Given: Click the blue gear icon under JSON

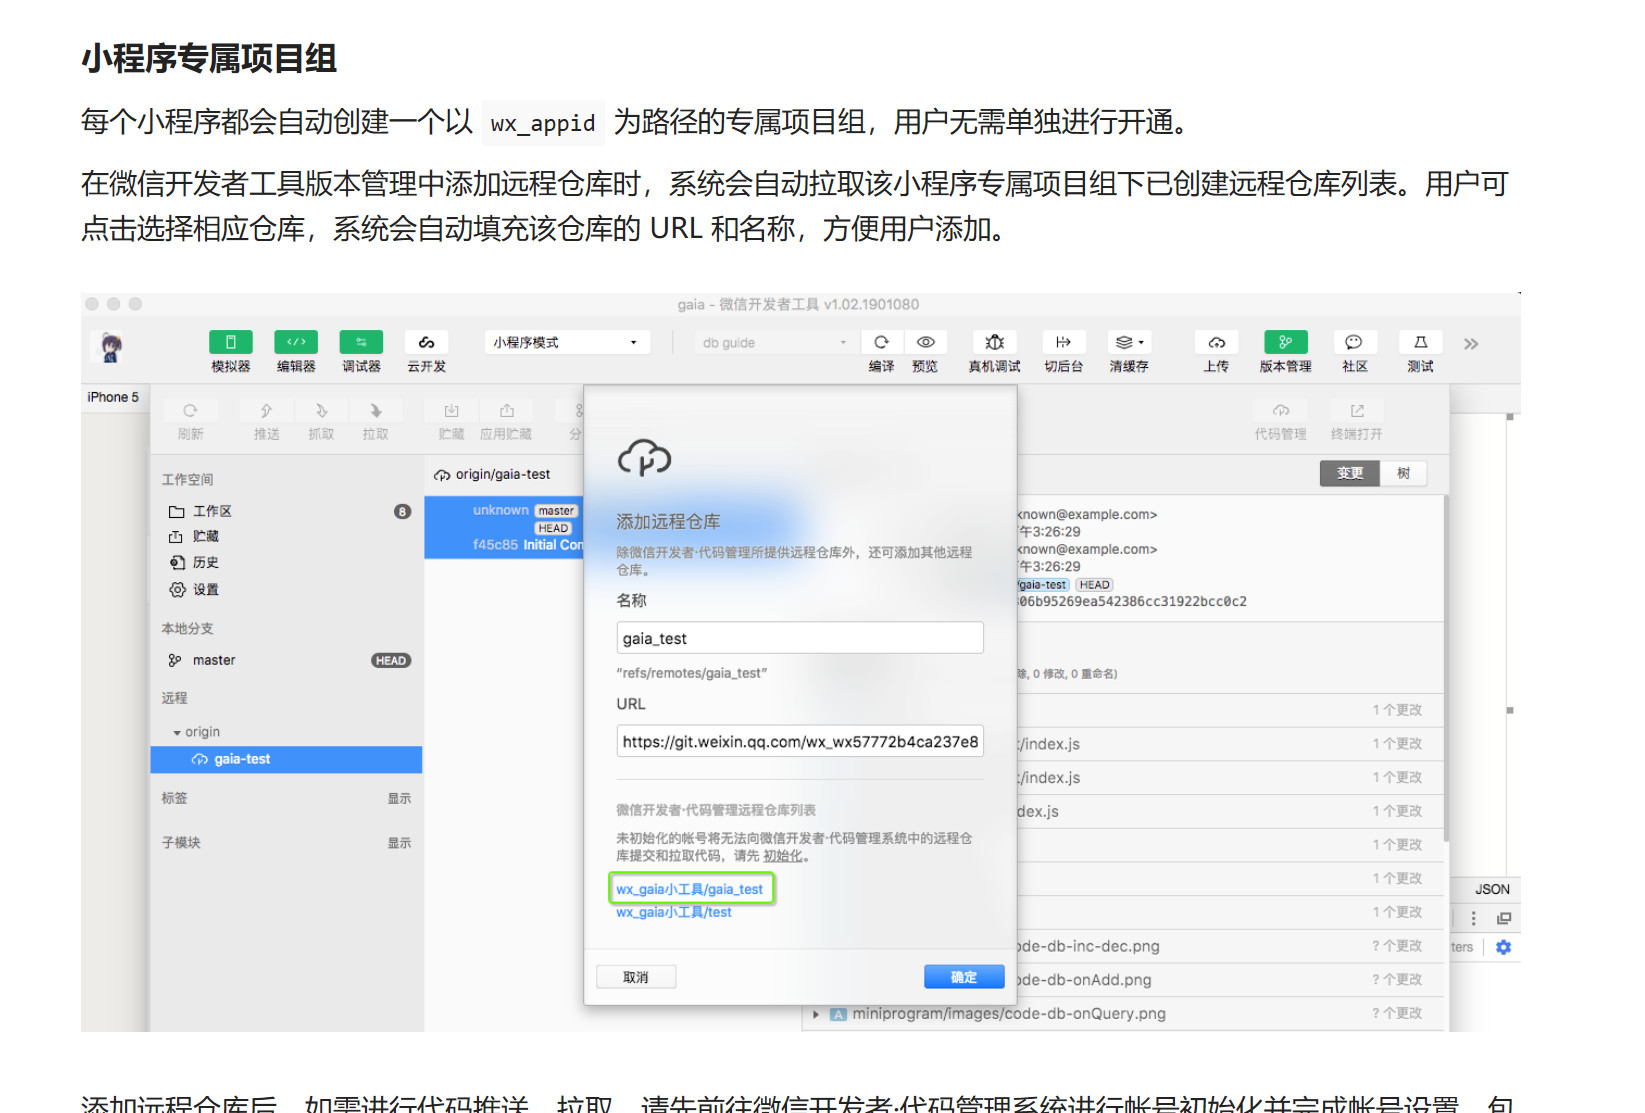Looking at the screenshot, I should 1503,947.
